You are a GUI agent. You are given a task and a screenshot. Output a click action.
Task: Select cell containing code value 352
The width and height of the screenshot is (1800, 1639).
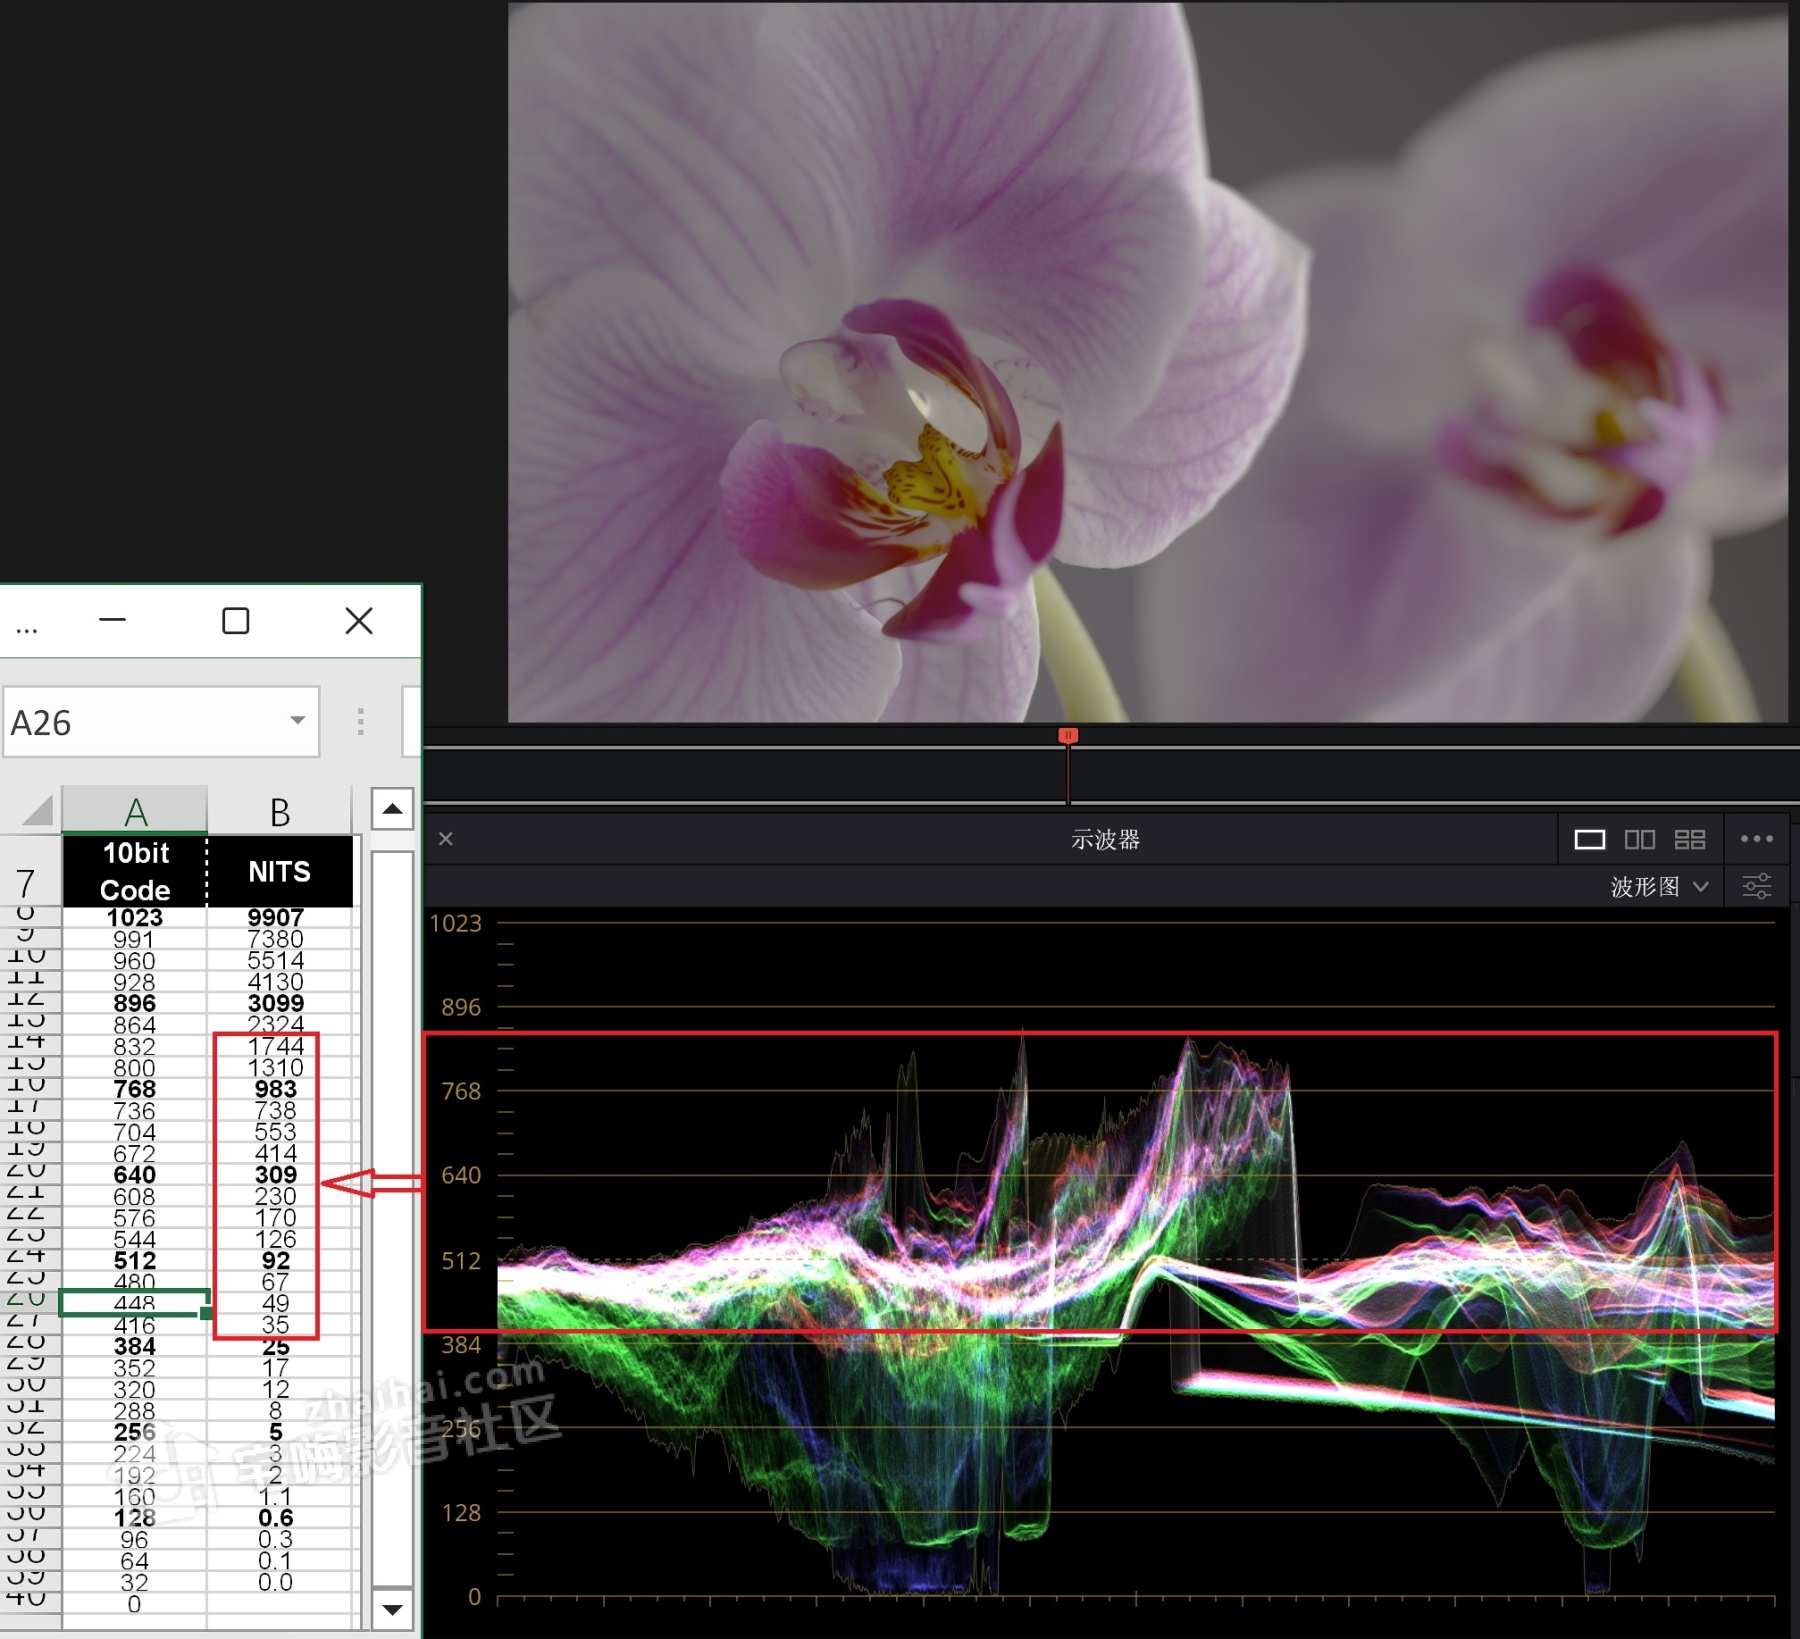pyautogui.click(x=135, y=1368)
